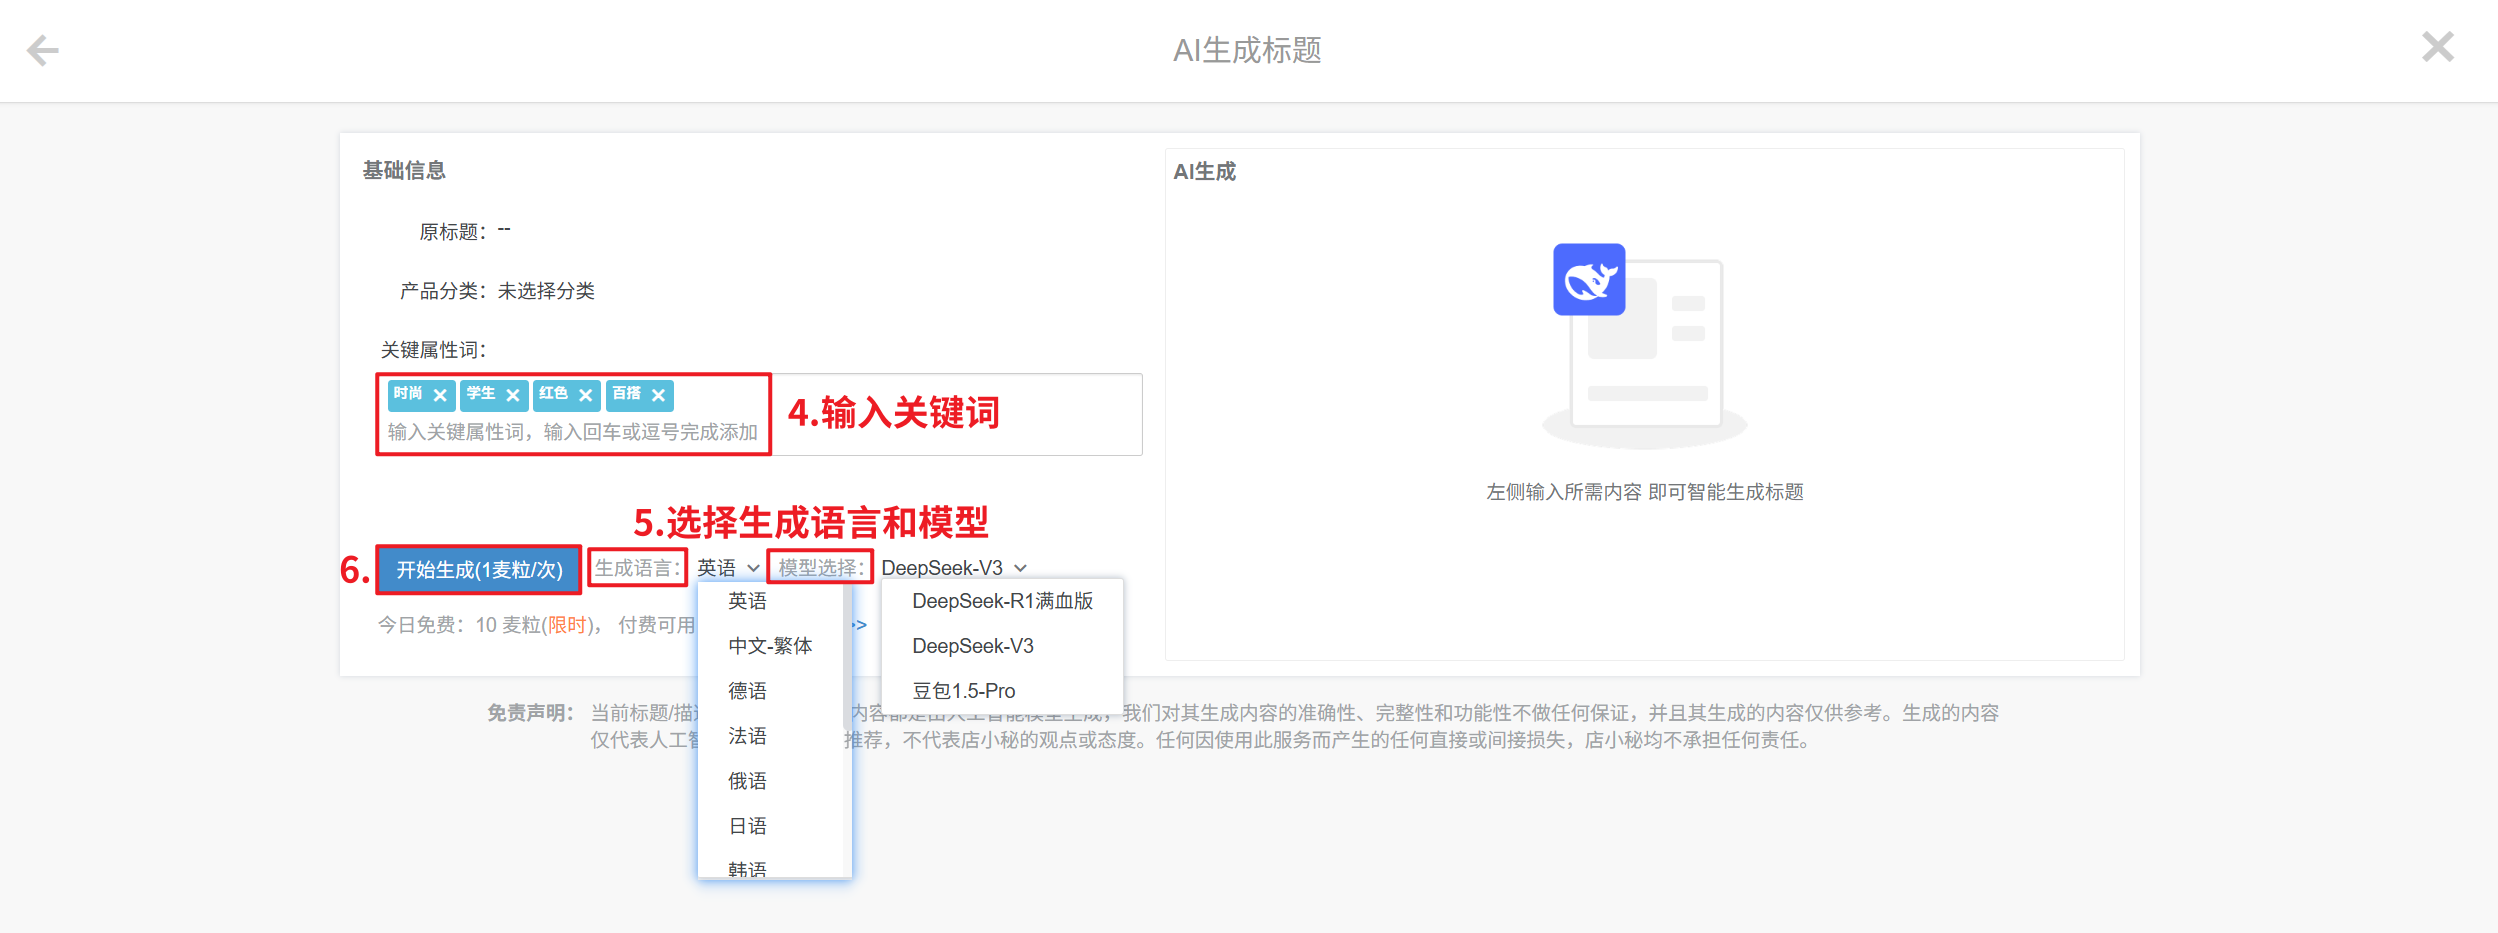The height and width of the screenshot is (933, 2498).
Task: Delete the 百搭 keyword tag
Action: click(x=659, y=396)
